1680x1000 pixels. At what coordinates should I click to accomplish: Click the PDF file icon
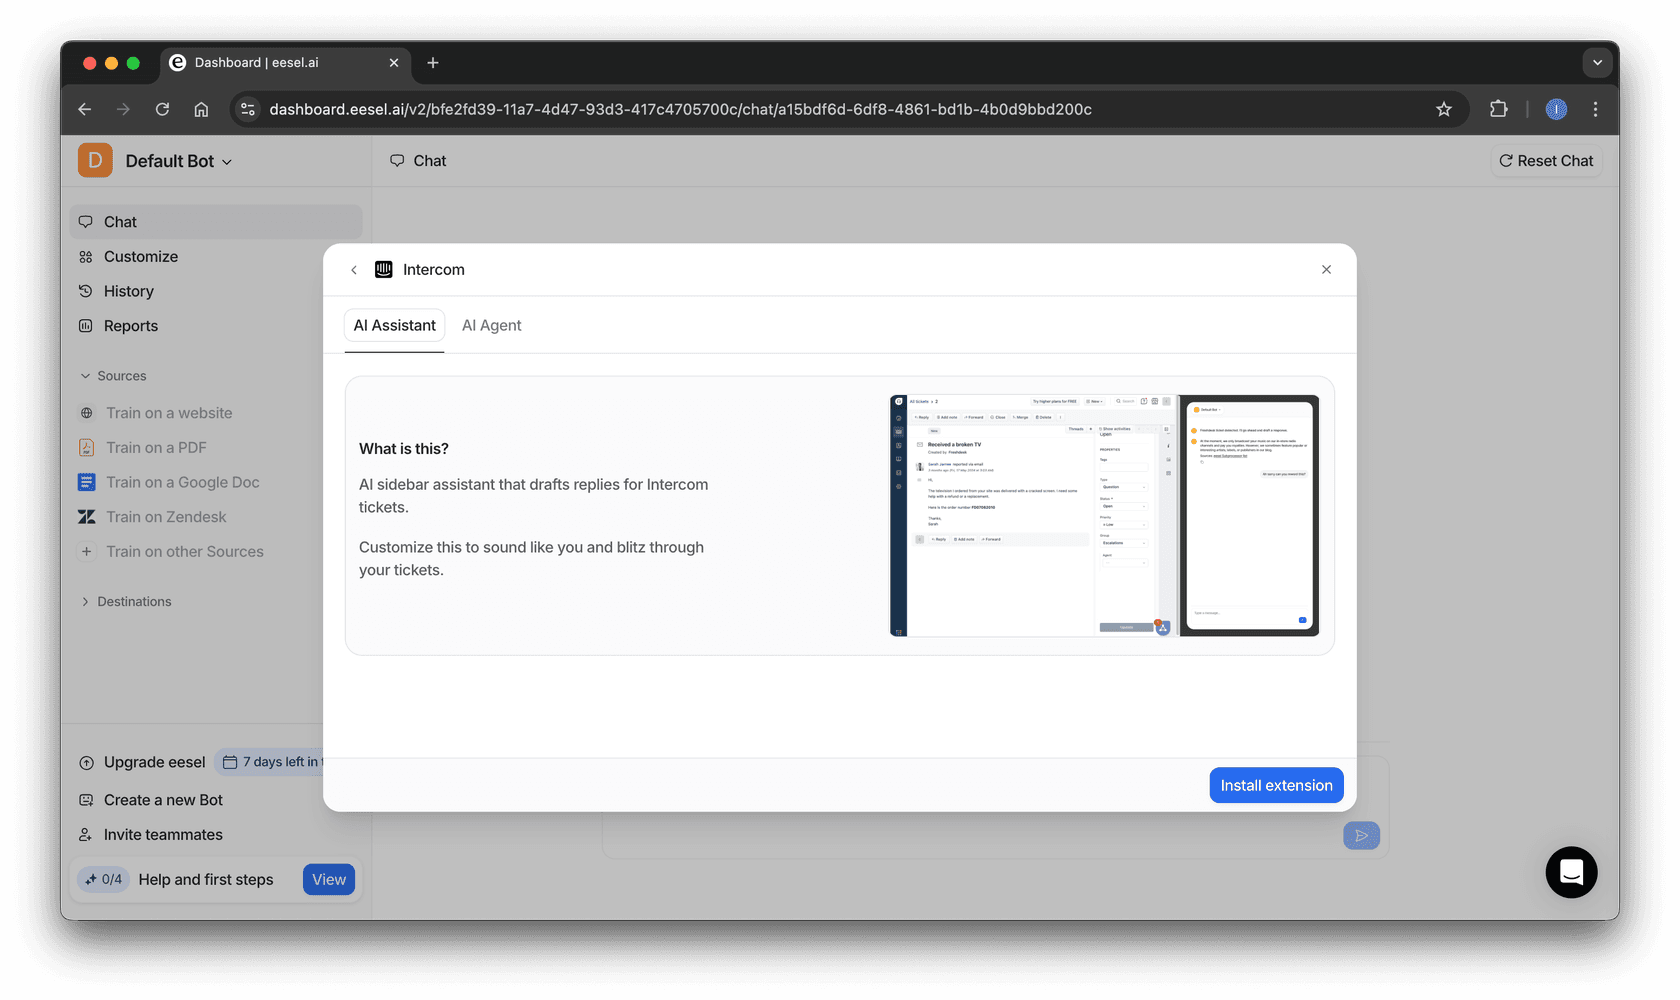pyautogui.click(x=87, y=448)
